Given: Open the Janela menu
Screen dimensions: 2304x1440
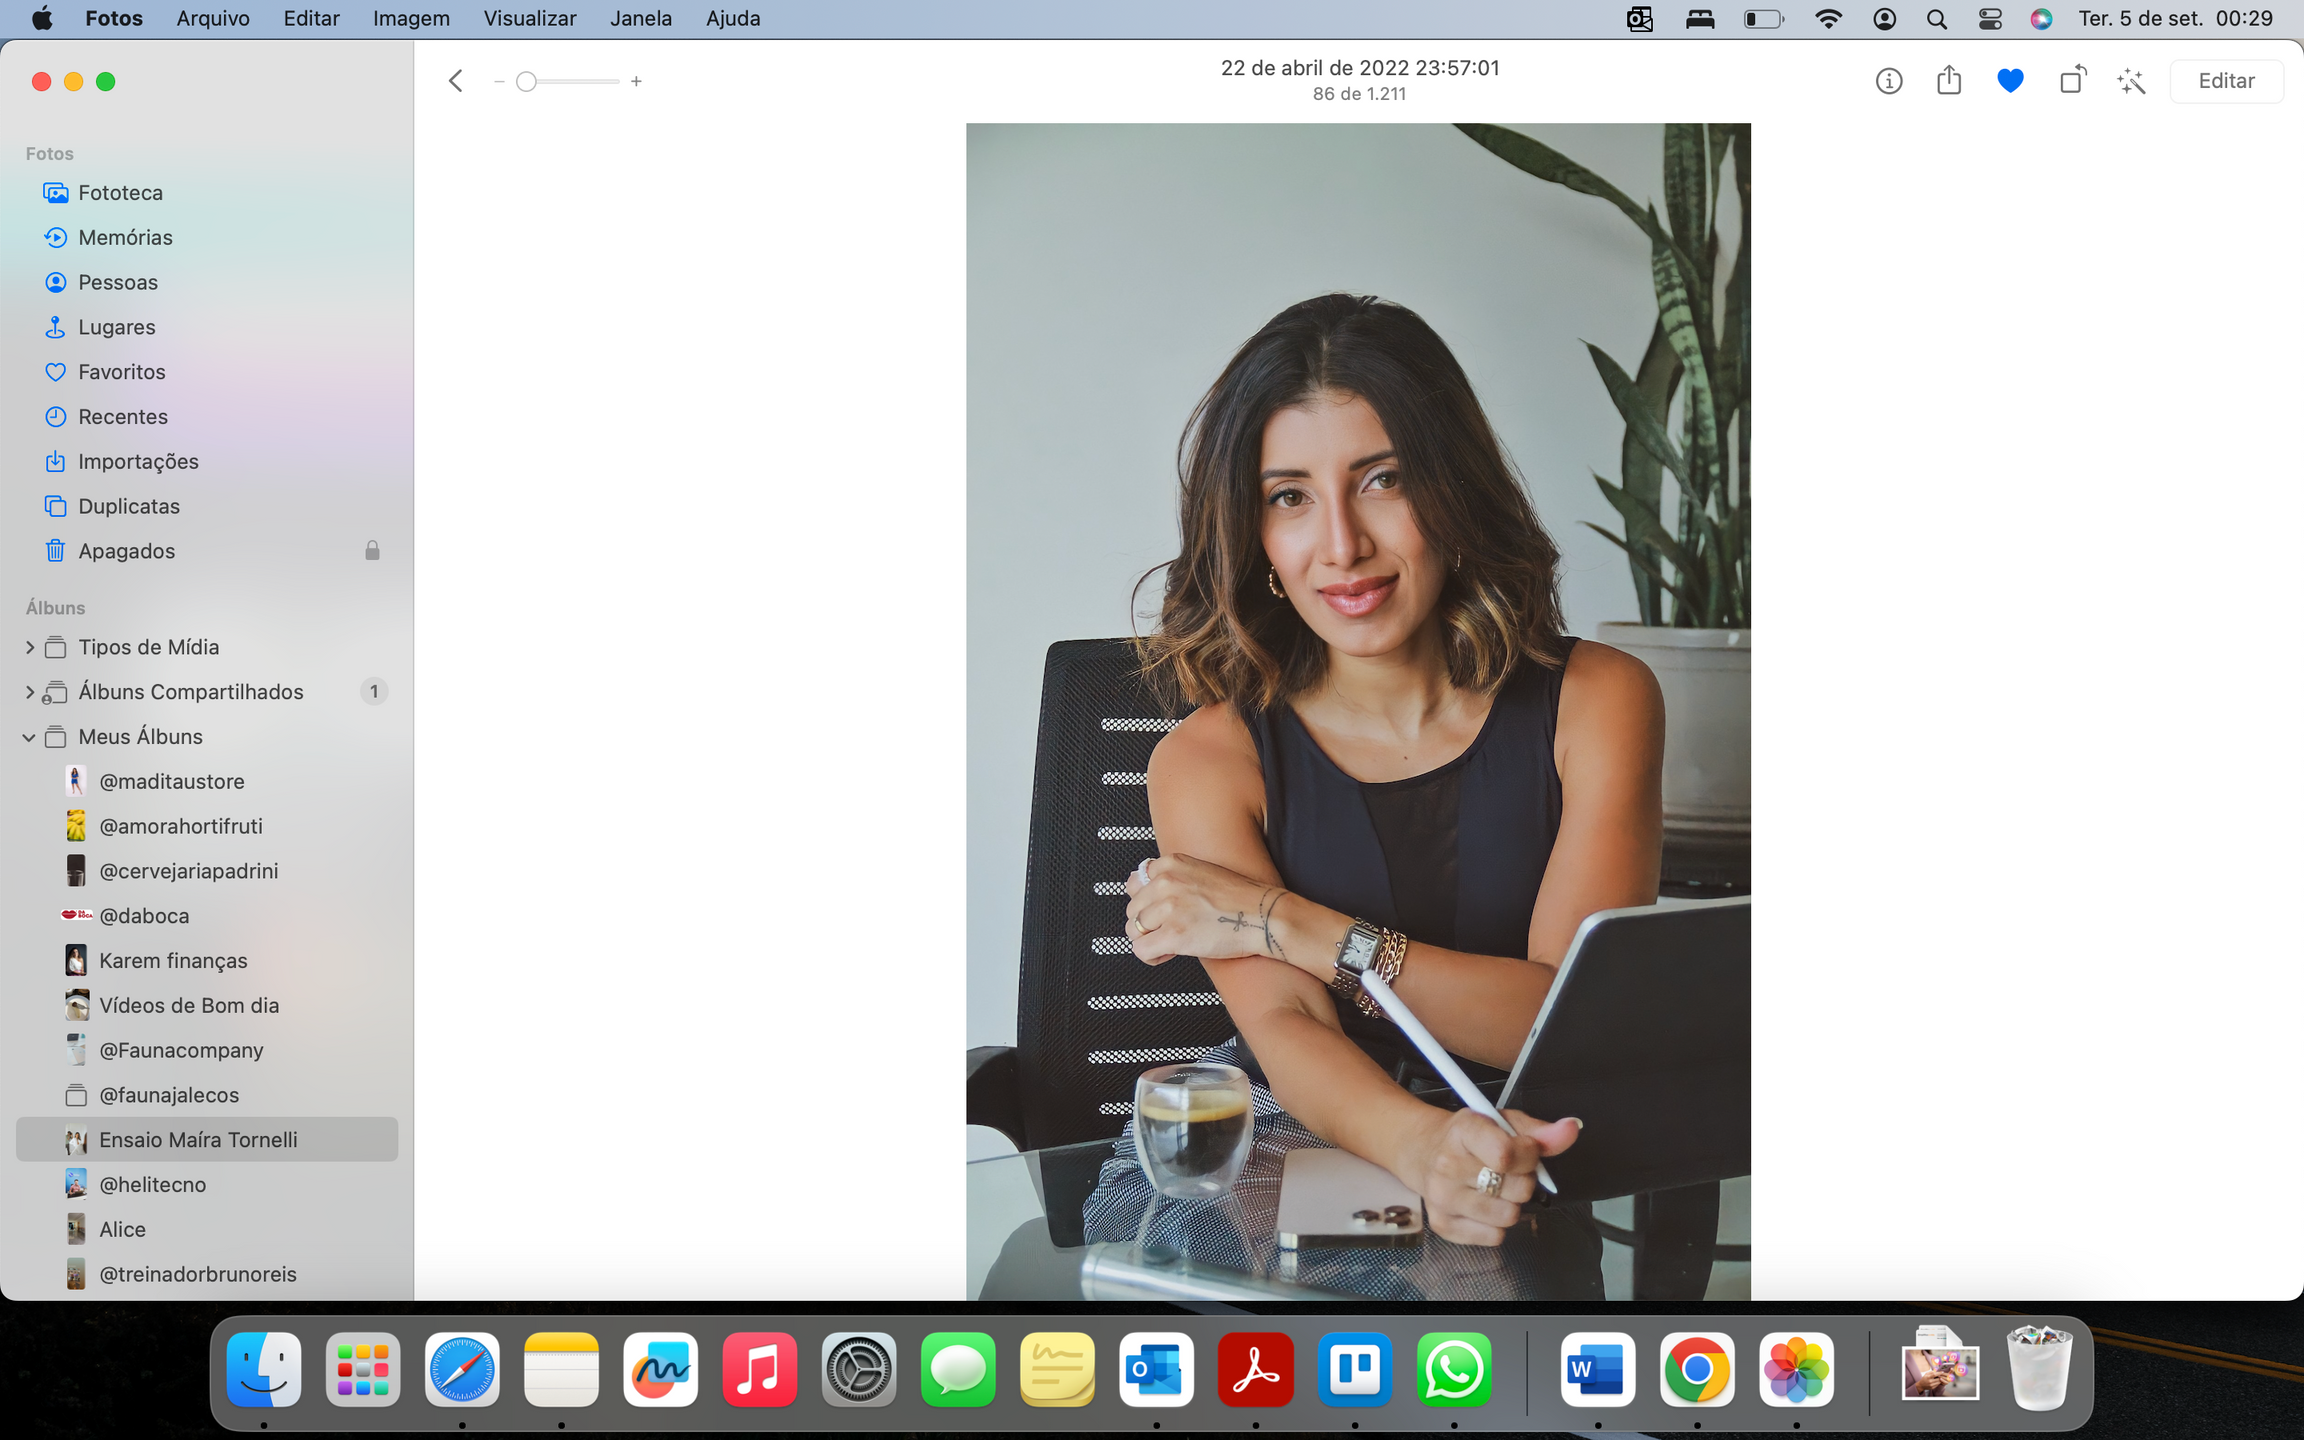Looking at the screenshot, I should click(641, 18).
